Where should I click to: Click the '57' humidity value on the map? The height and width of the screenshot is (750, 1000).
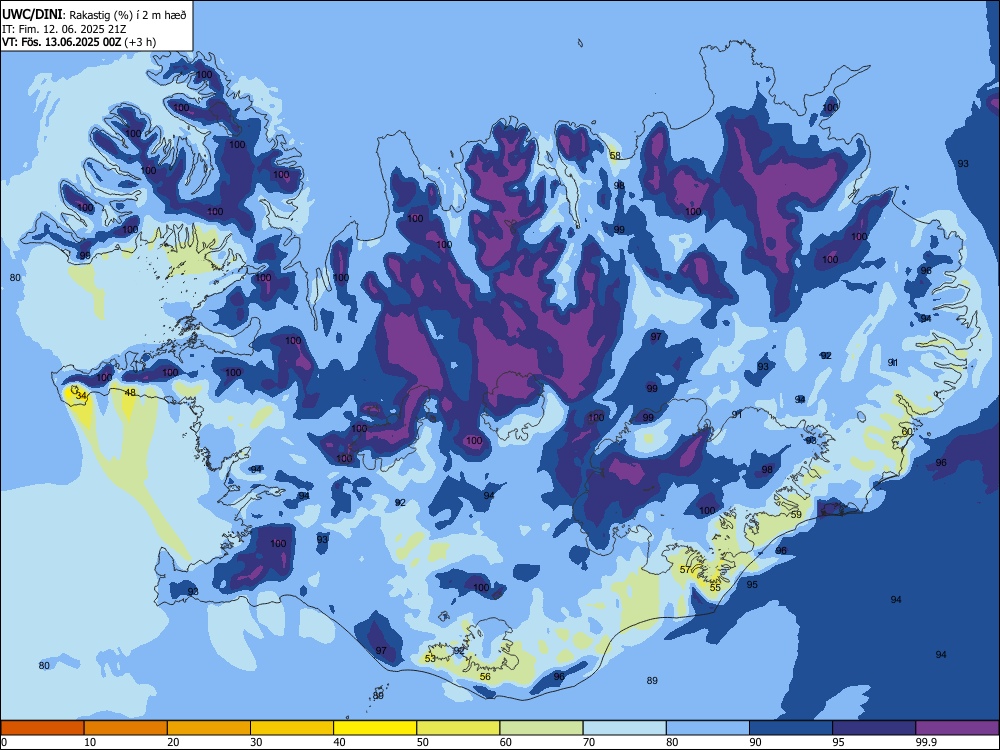click(x=685, y=570)
